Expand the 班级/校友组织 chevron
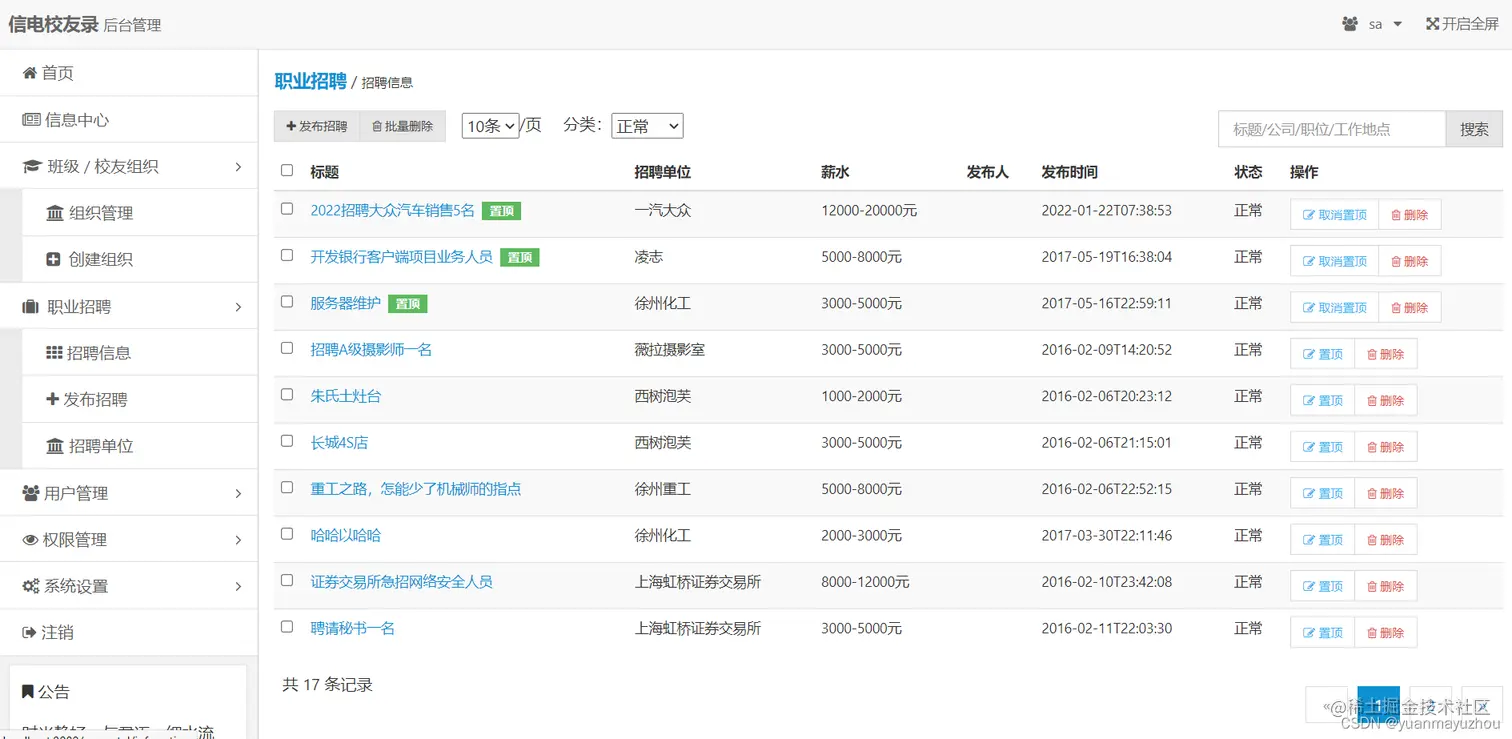The height and width of the screenshot is (739, 1512). point(238,167)
